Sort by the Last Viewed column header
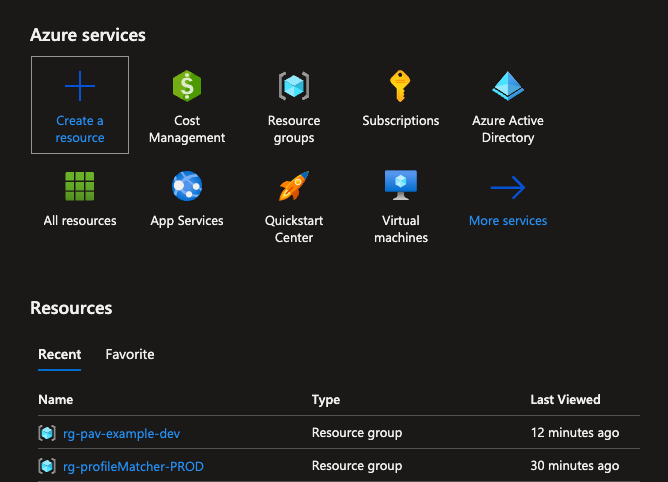Screen dimensions: 668x482 tap(565, 400)
